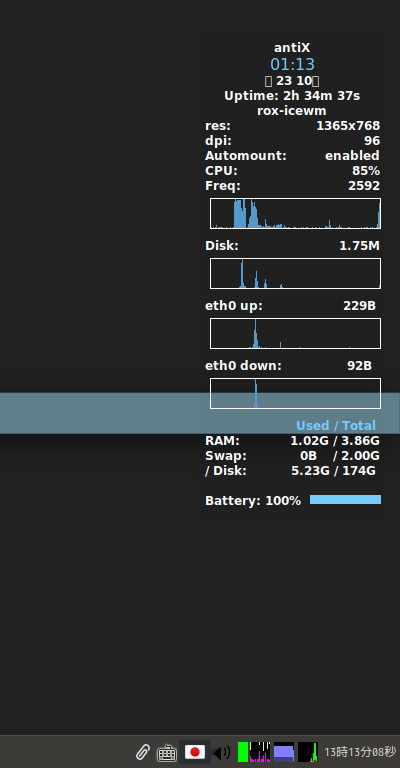The image size is (400, 768).
Task: Open the Japanese flag keyboard layout indicator
Action: tap(195, 752)
